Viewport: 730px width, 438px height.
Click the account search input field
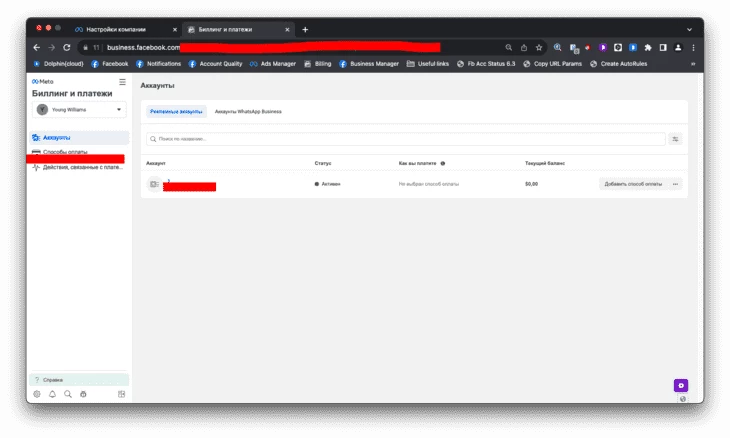pyautogui.click(x=406, y=139)
